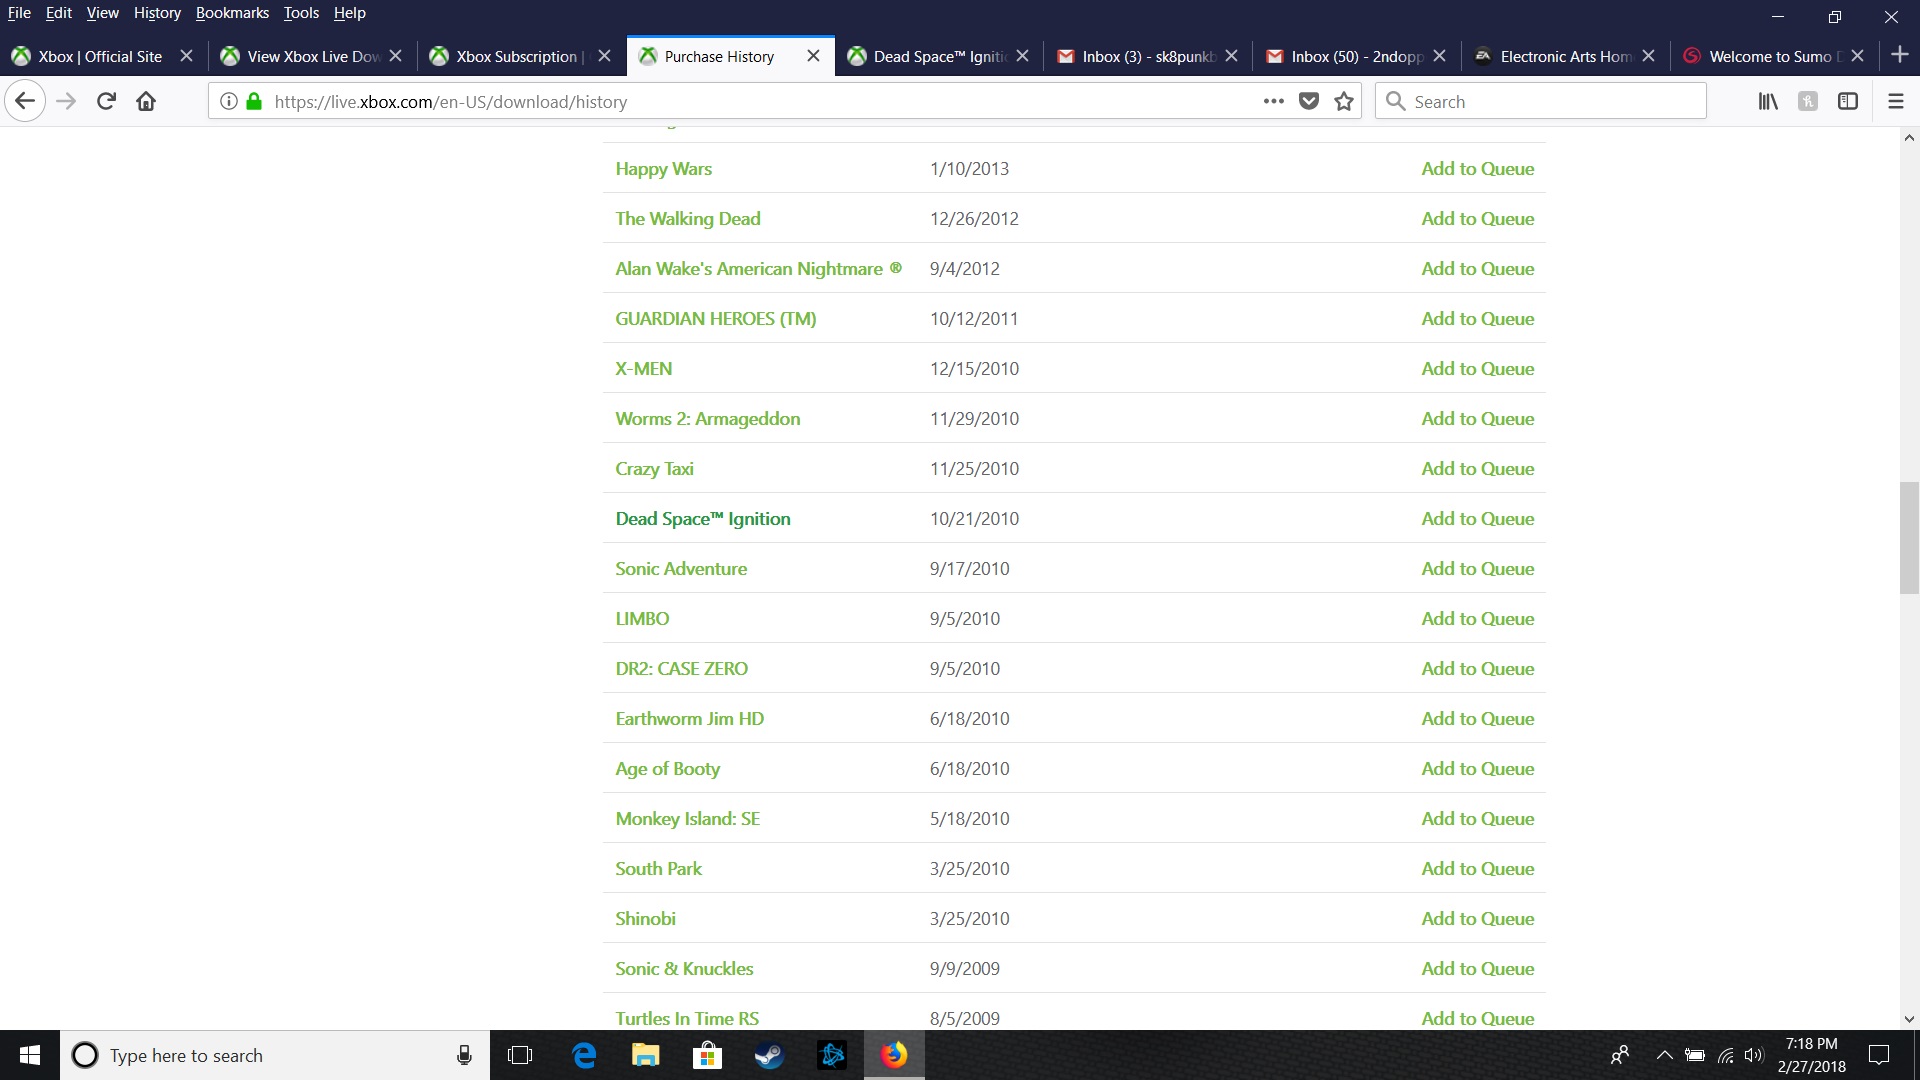
Task: Open the Library icon in toolbar
Action: (x=1768, y=101)
